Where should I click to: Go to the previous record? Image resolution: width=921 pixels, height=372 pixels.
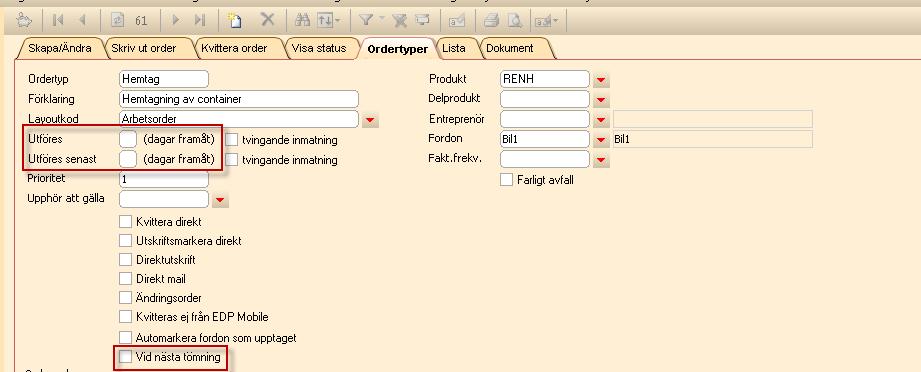click(x=82, y=21)
